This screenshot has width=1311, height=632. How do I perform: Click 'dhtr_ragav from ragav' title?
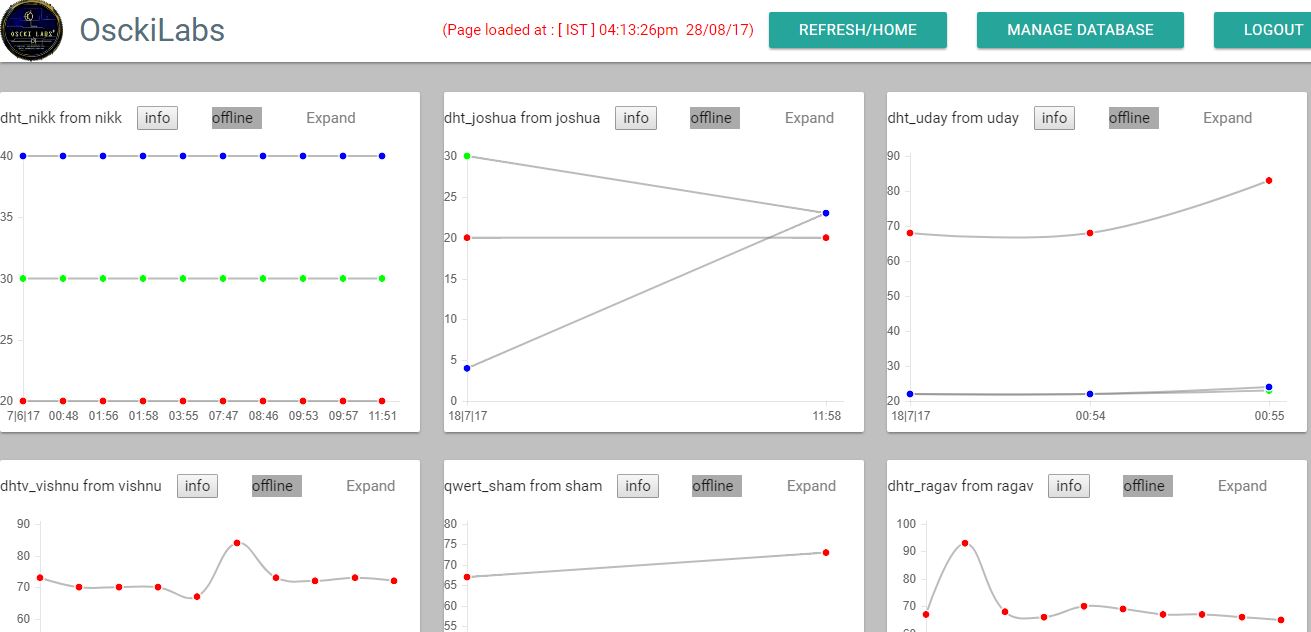(960, 486)
